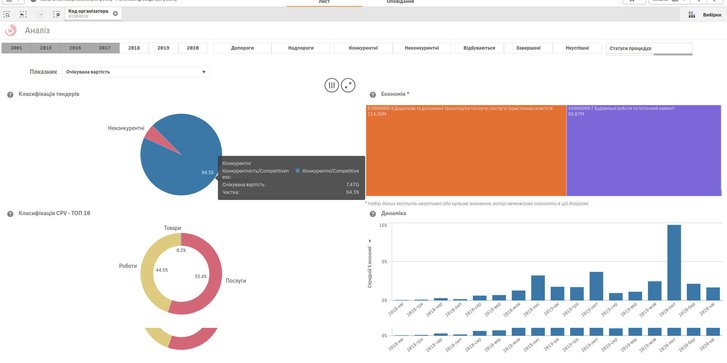727x363 pixels.
Task: Remove the Код організатора selection filter
Action: (x=115, y=13)
